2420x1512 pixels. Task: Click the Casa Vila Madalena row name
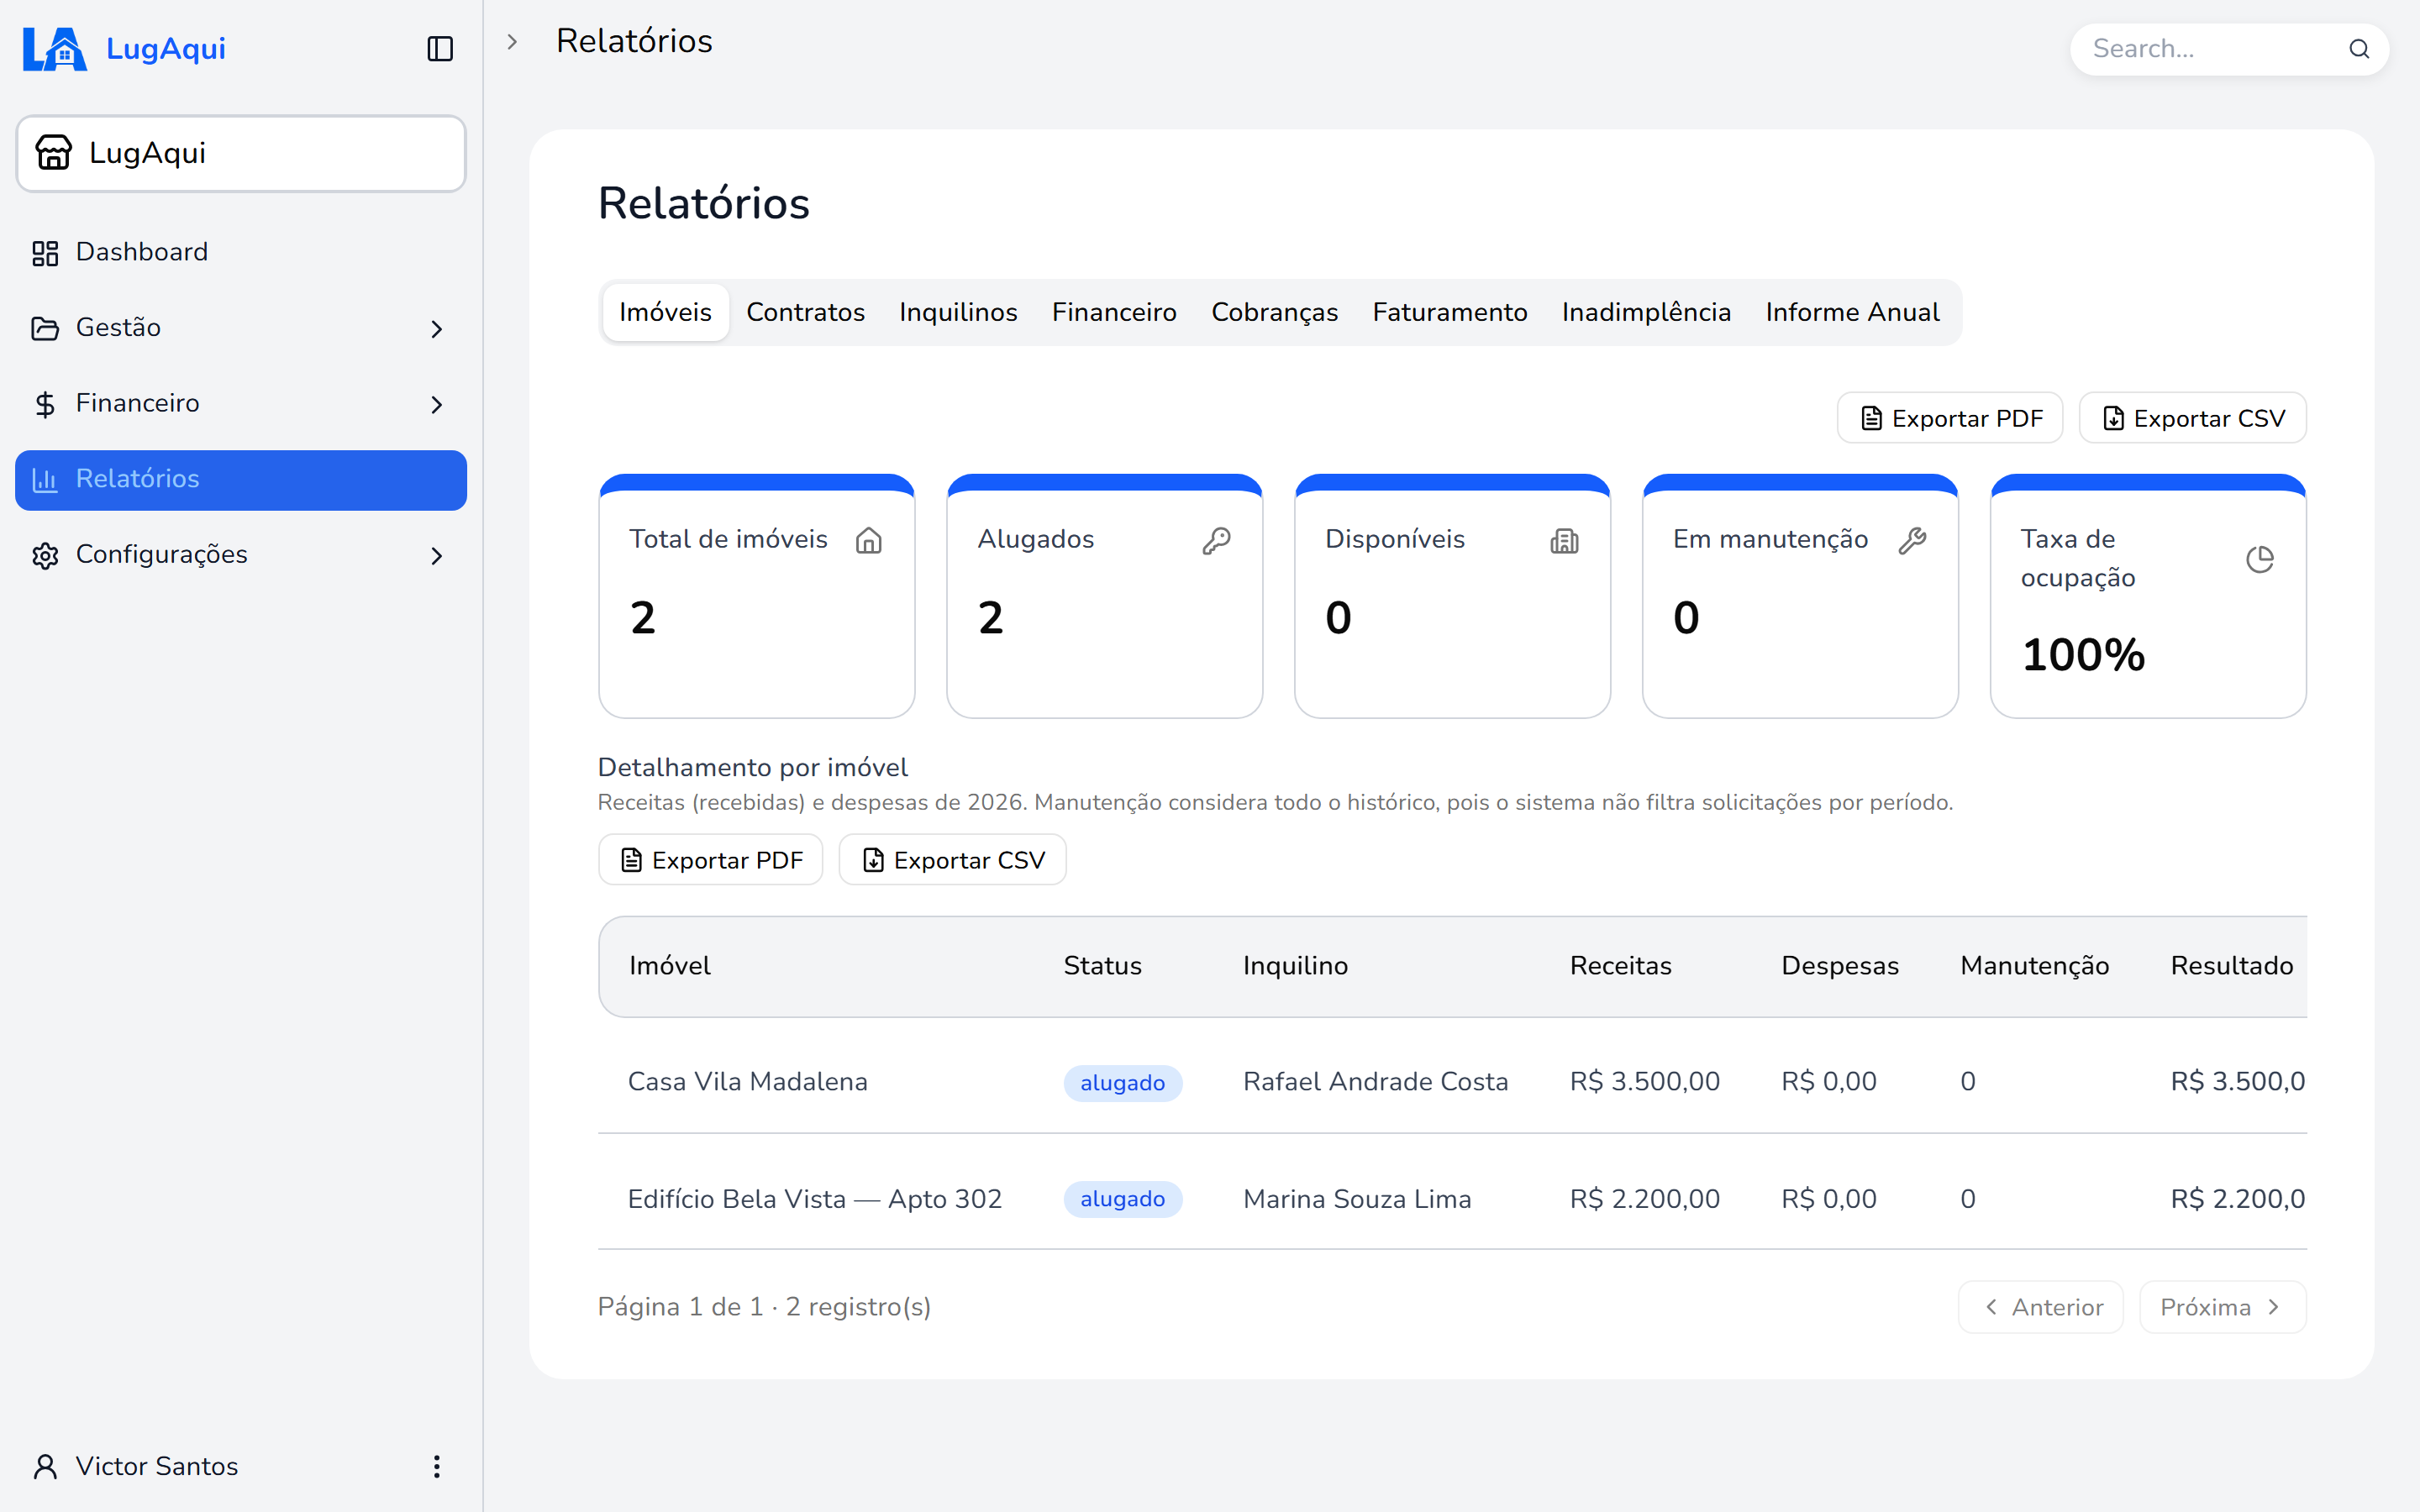click(747, 1082)
